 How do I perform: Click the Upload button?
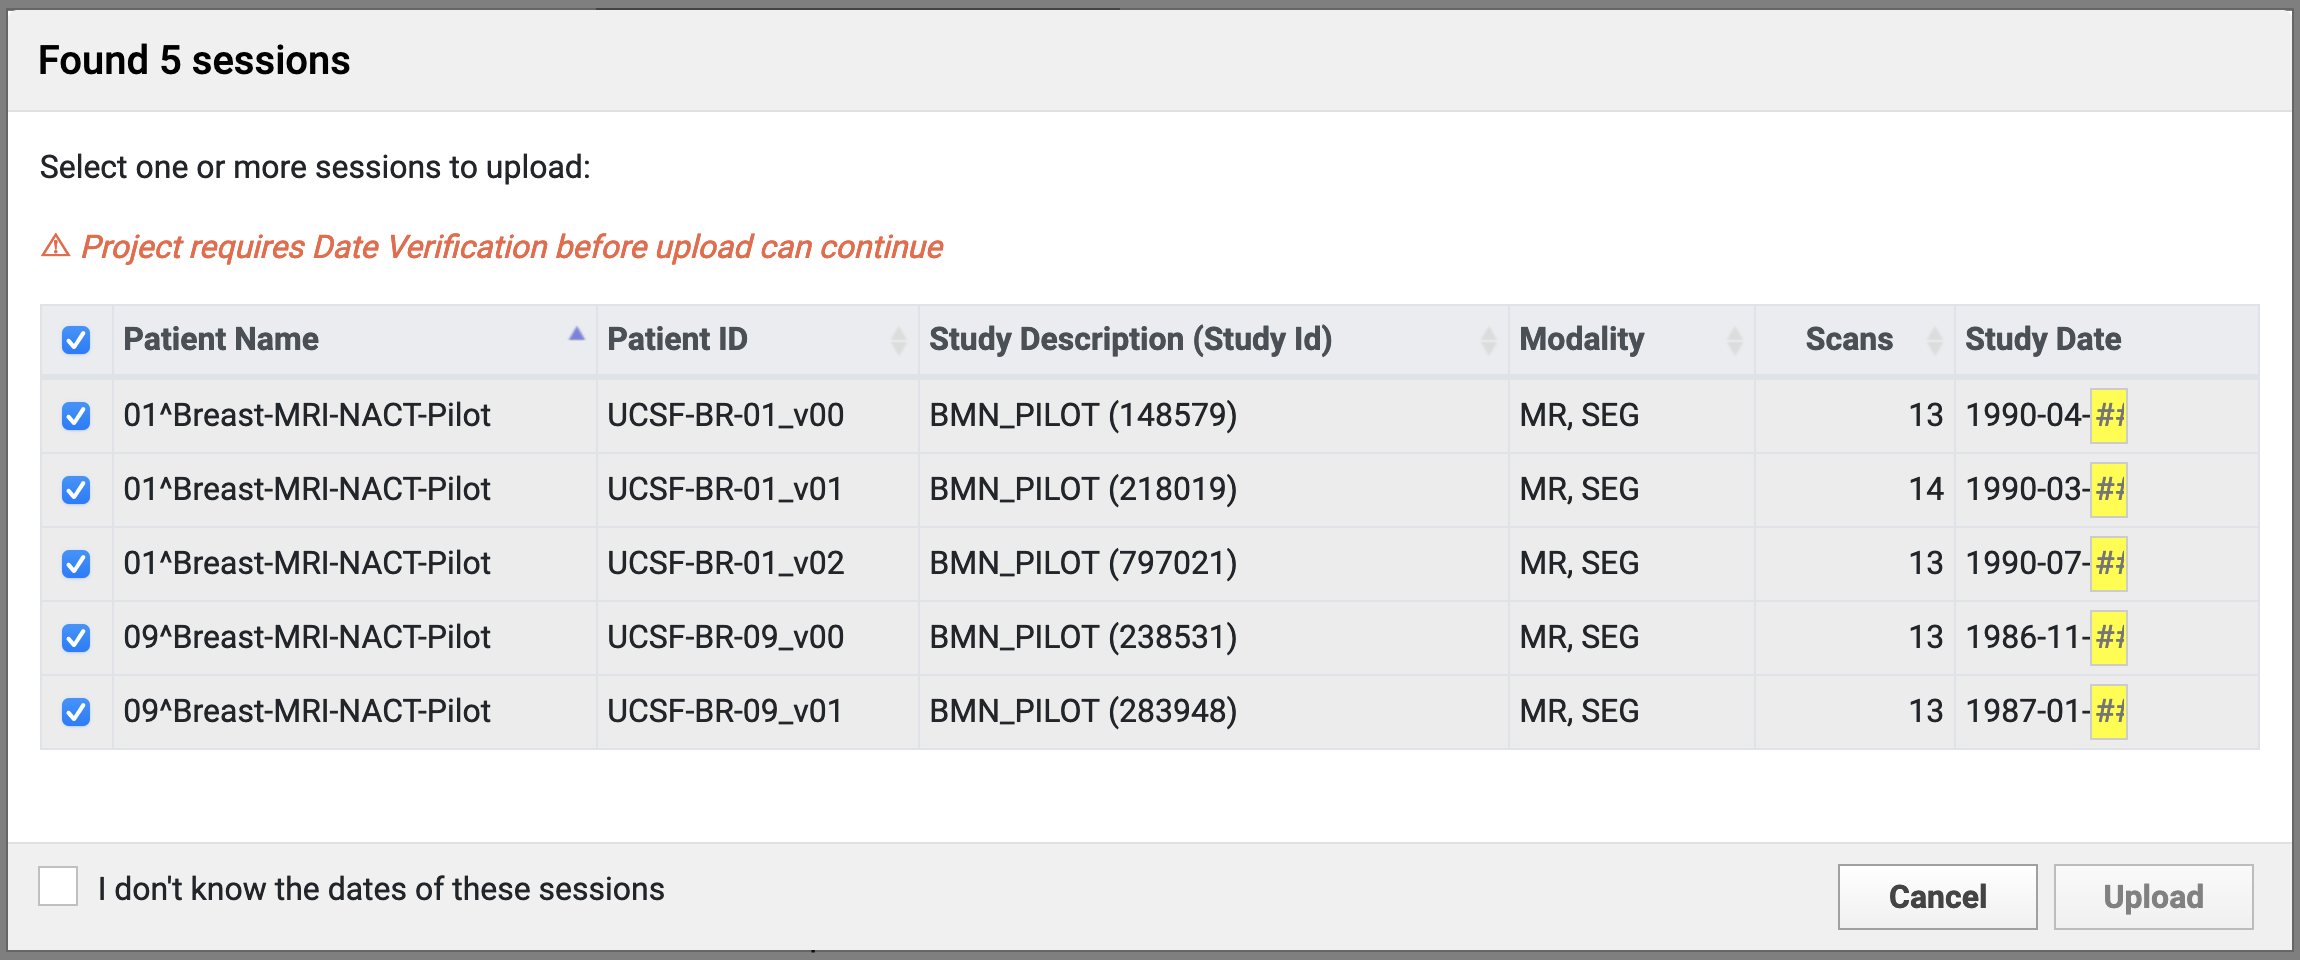point(2153,897)
